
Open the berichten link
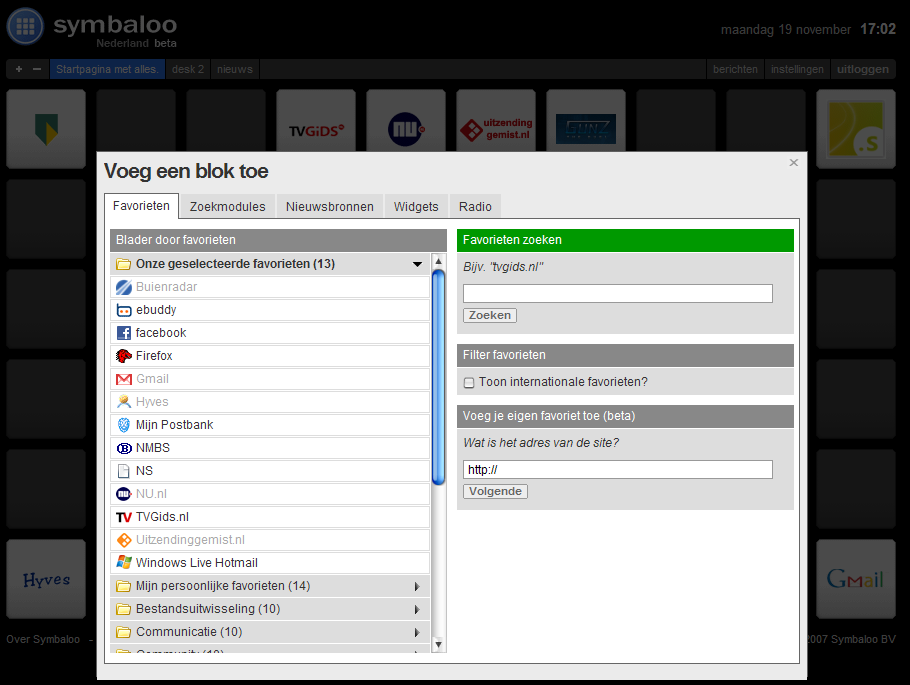pos(735,69)
